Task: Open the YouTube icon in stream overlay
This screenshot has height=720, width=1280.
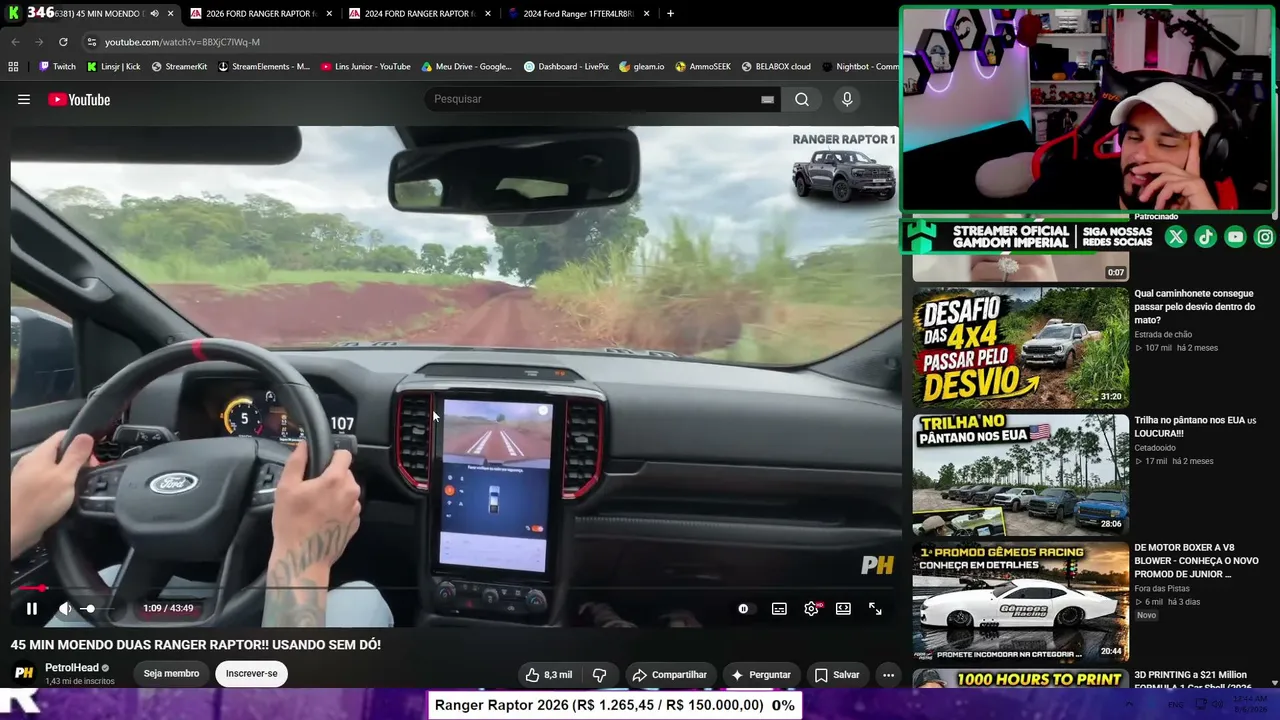Action: point(1236,237)
